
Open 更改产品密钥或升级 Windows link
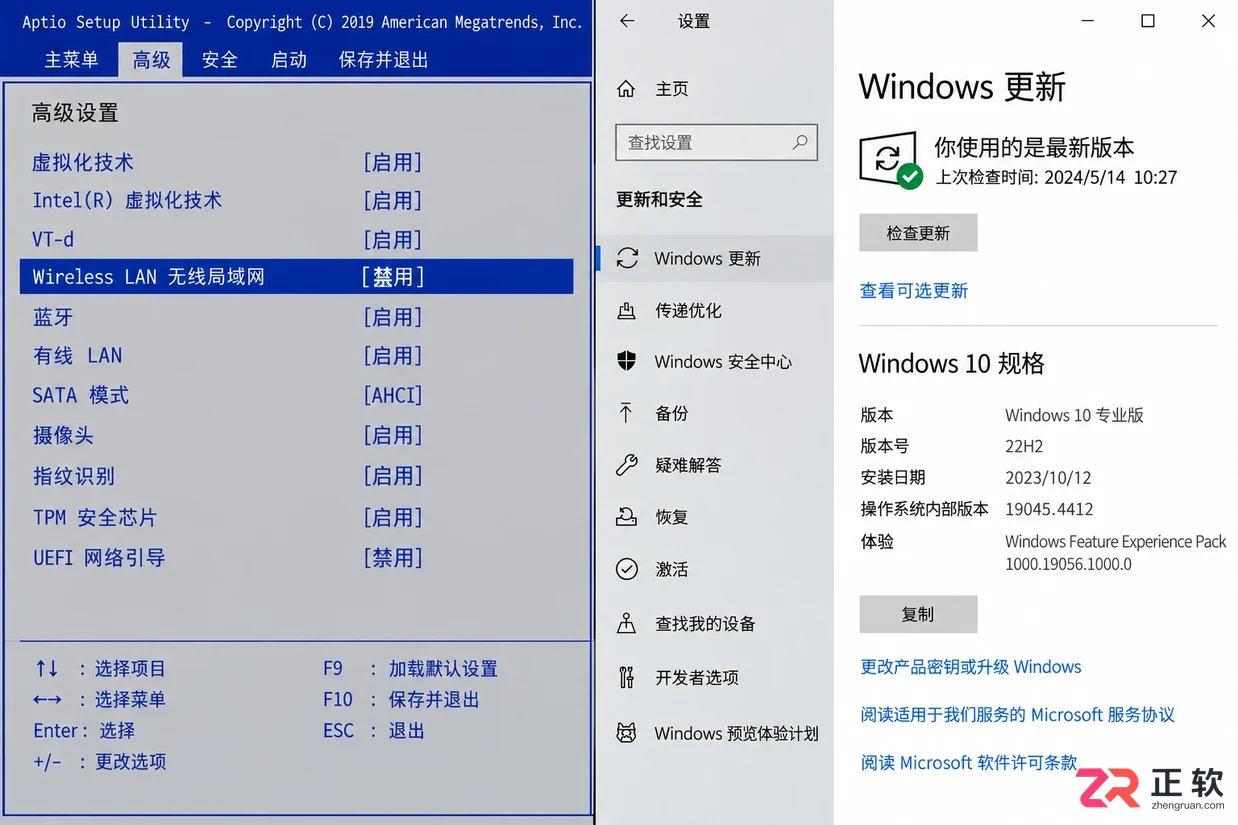[971, 667]
